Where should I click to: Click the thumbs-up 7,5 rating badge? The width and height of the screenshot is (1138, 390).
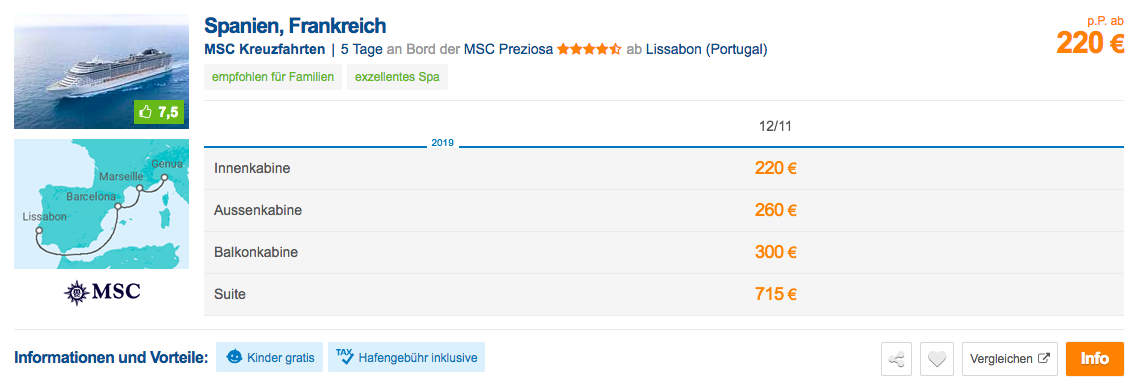tap(160, 112)
